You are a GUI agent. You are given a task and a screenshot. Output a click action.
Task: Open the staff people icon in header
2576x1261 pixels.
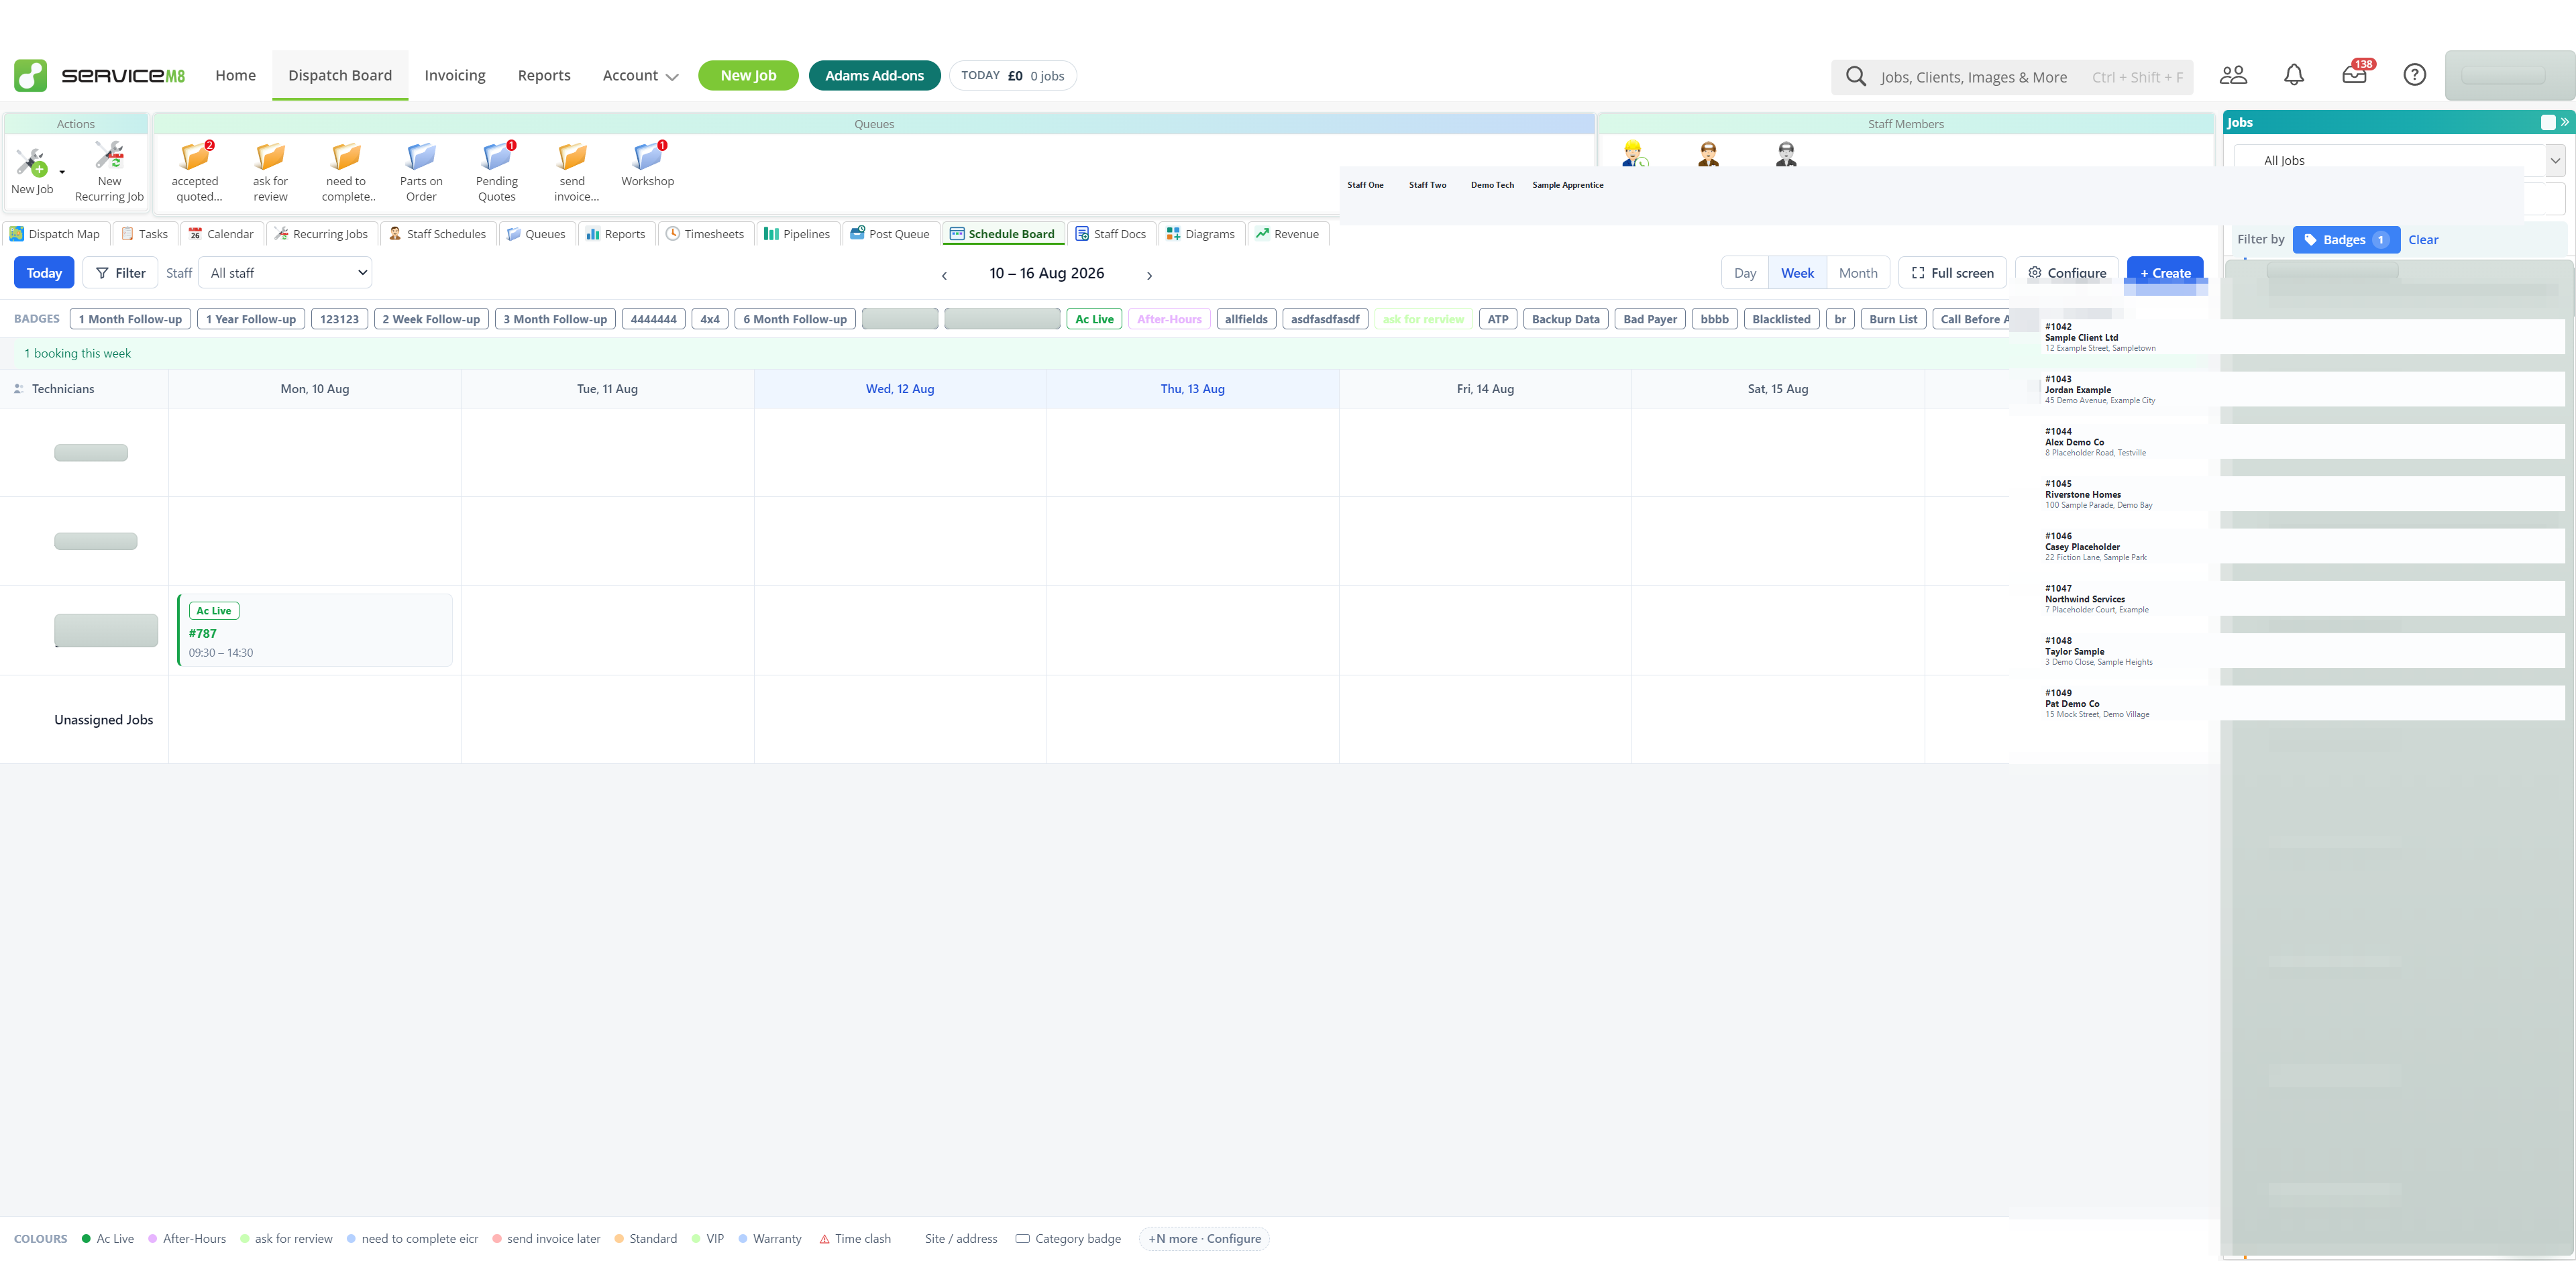(2233, 75)
